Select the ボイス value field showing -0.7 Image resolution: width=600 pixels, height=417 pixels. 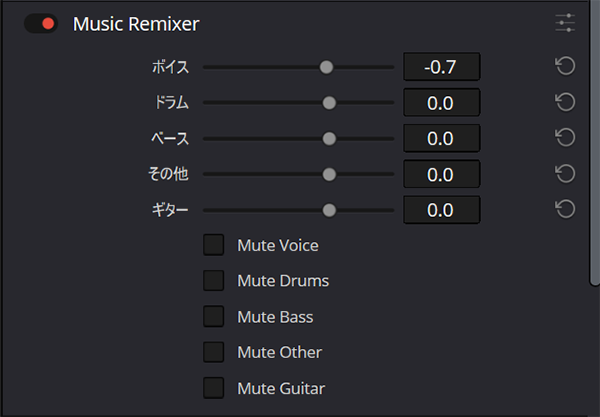(x=442, y=67)
